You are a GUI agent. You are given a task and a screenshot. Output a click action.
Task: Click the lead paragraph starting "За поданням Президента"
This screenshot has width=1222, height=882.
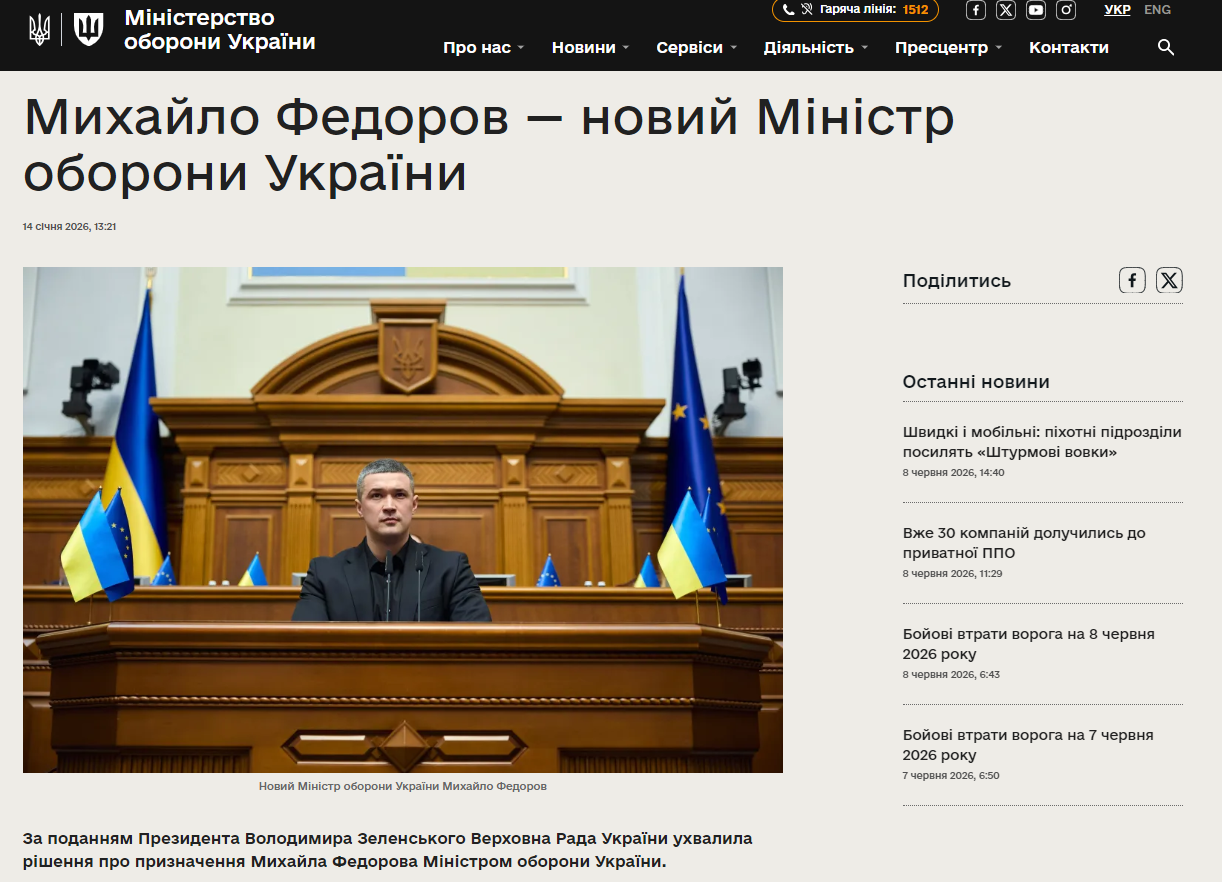tap(388, 849)
